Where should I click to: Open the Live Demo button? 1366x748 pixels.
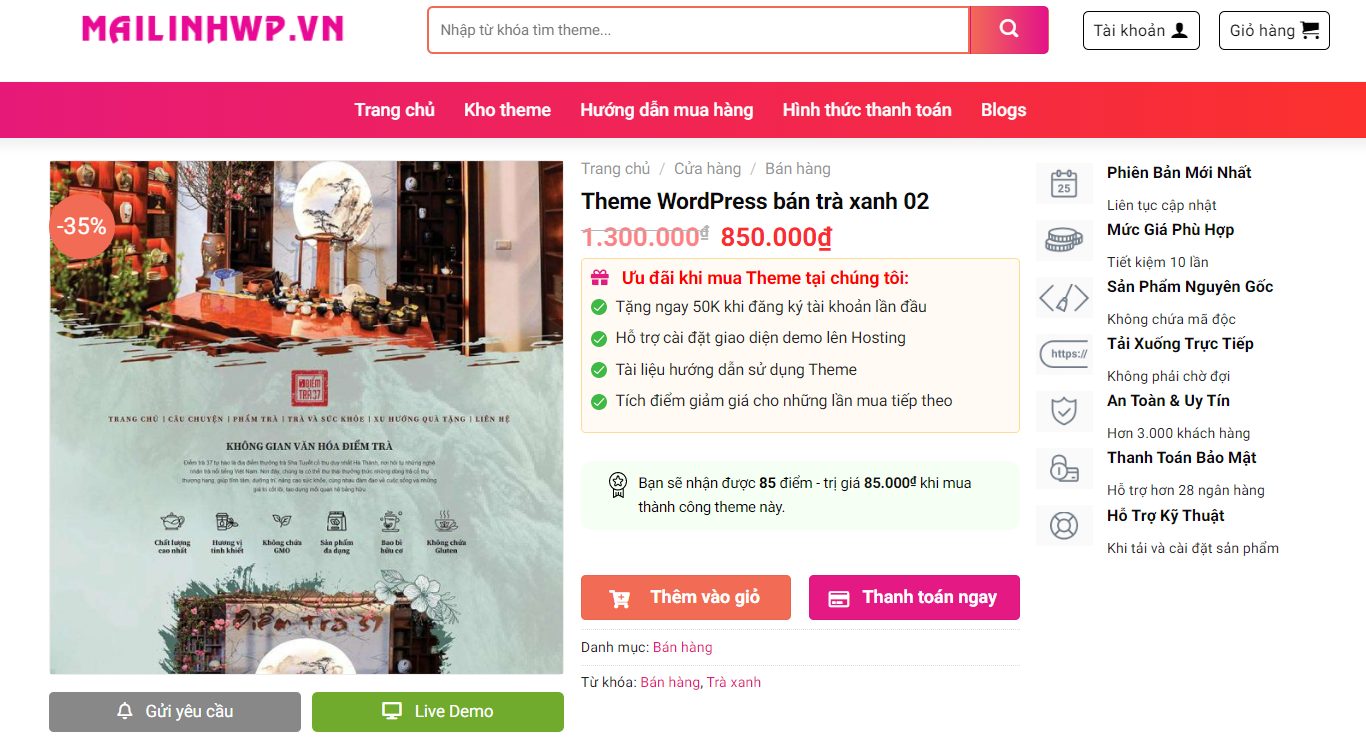[x=438, y=712]
